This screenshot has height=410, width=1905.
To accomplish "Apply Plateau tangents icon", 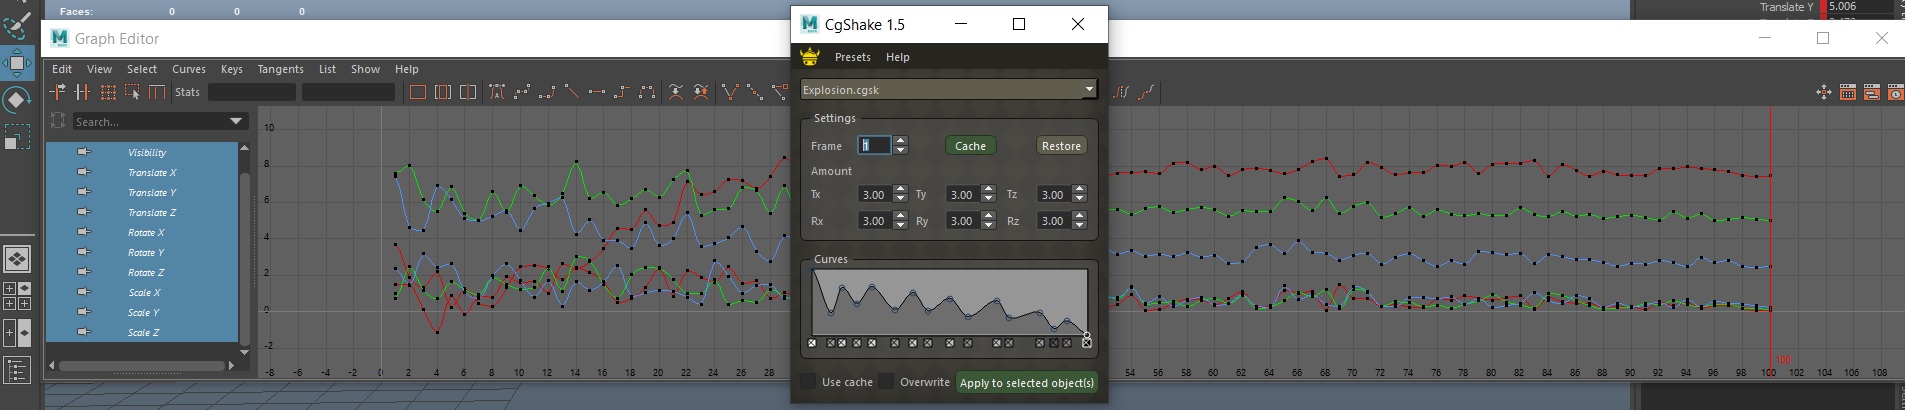I will pyautogui.click(x=647, y=92).
